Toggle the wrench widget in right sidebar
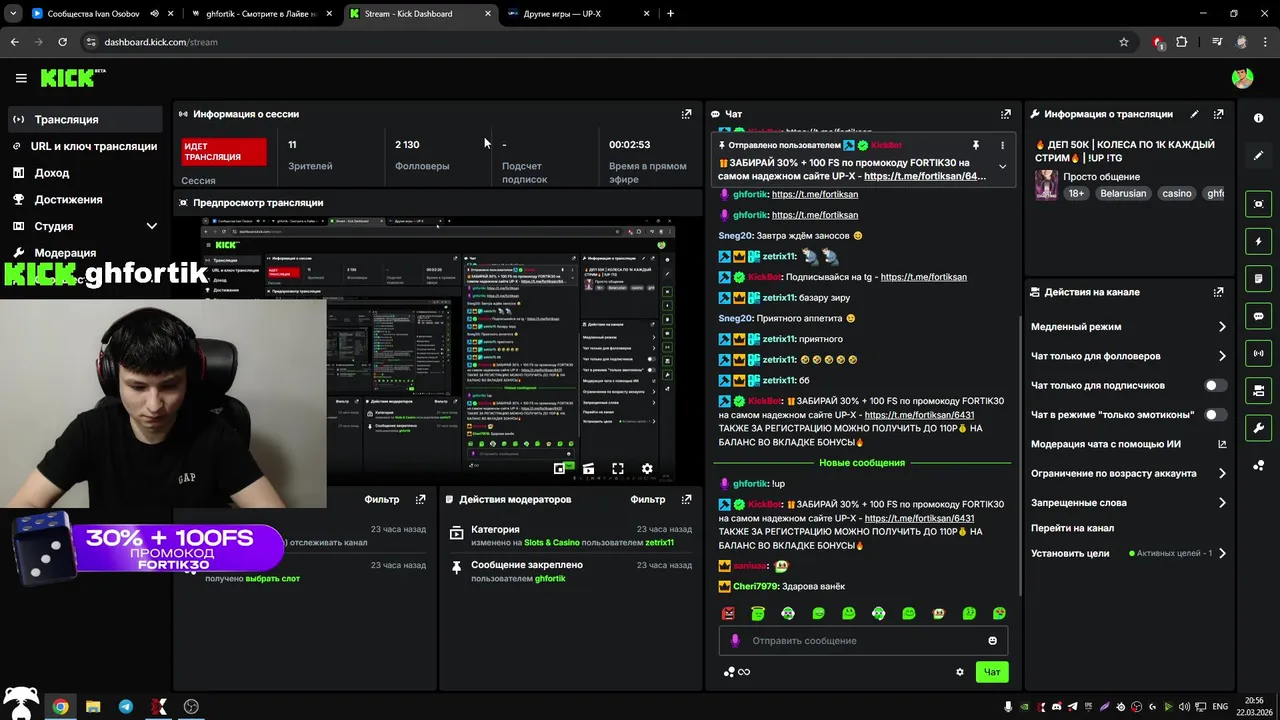The width and height of the screenshot is (1280, 720). point(1258,428)
